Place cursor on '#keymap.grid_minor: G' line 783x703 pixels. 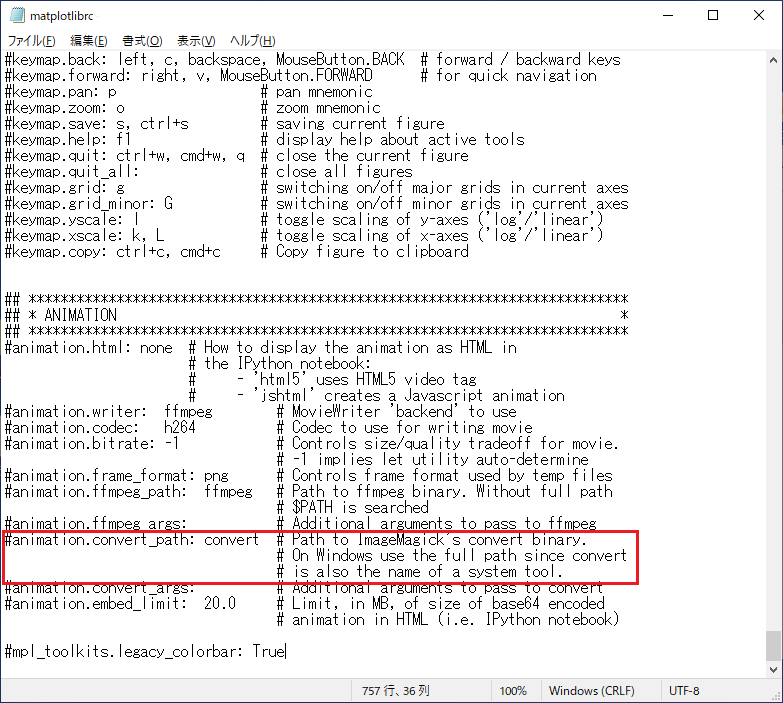tap(317, 203)
